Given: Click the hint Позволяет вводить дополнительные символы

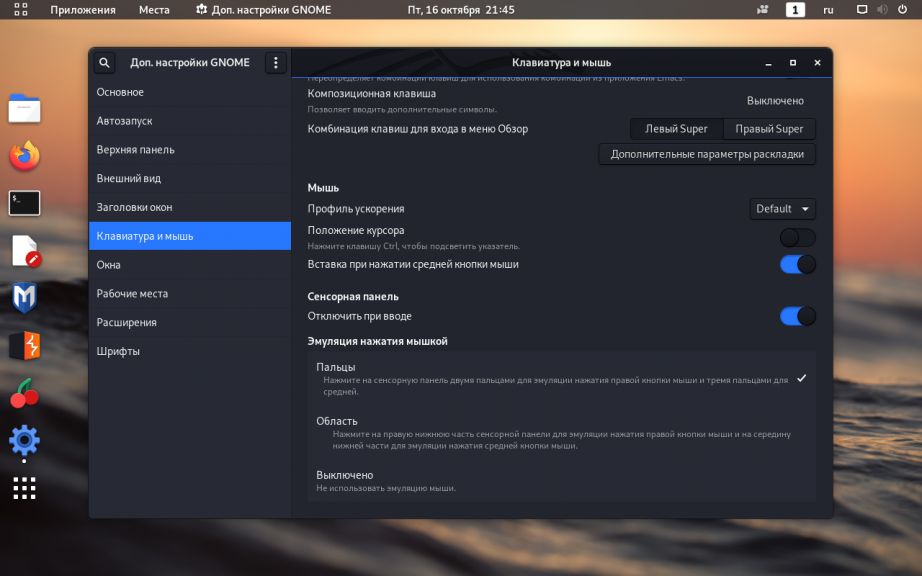Looking at the screenshot, I should pos(402,109).
